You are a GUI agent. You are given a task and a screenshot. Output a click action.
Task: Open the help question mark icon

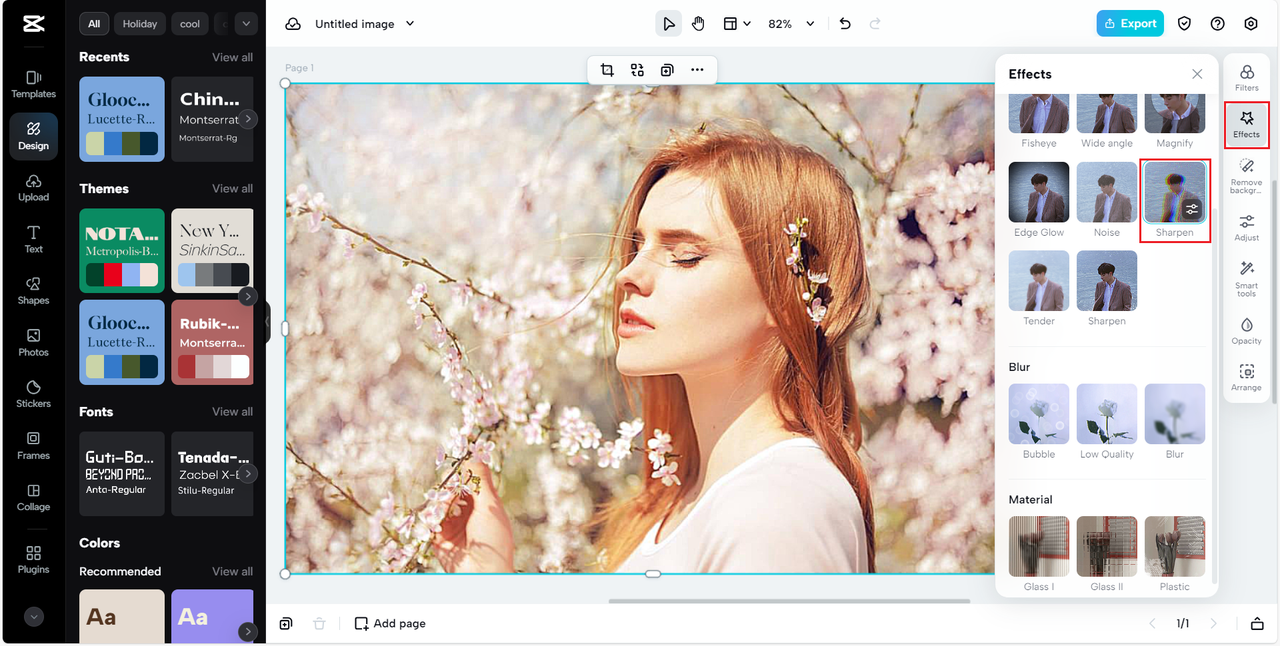tap(1217, 24)
